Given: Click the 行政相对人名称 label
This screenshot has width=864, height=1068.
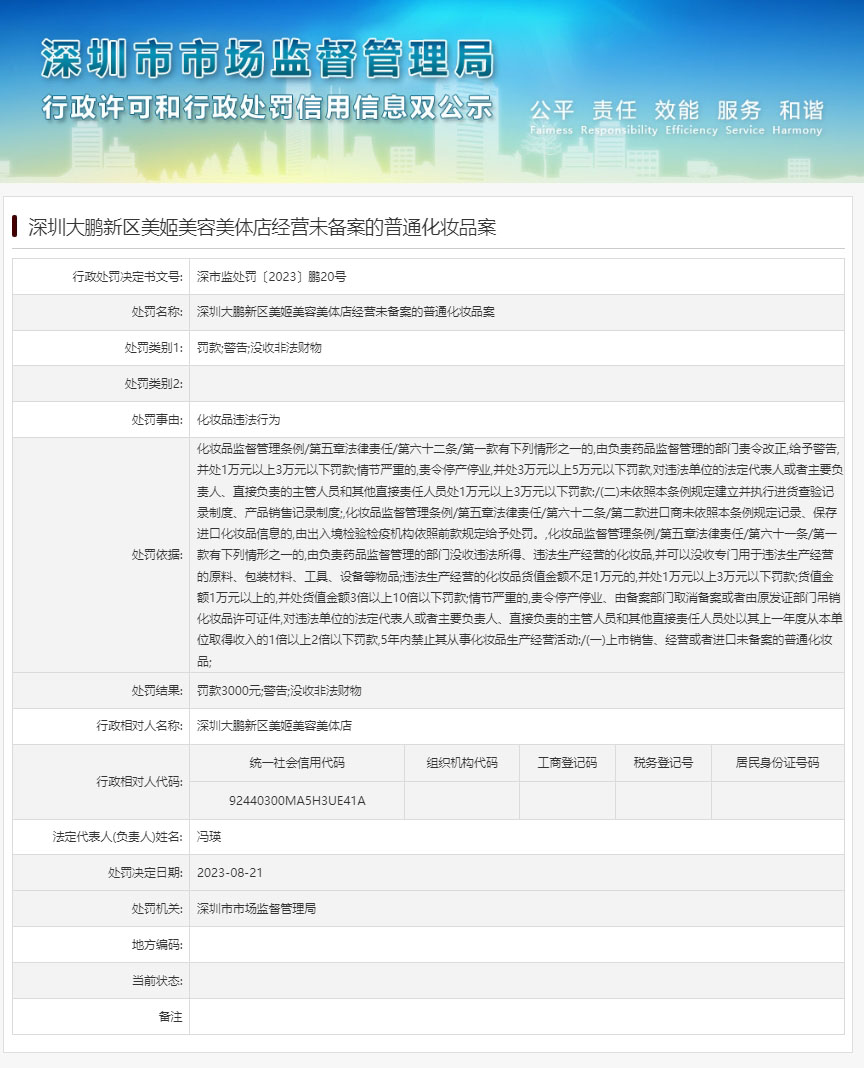Looking at the screenshot, I should pos(139,726).
